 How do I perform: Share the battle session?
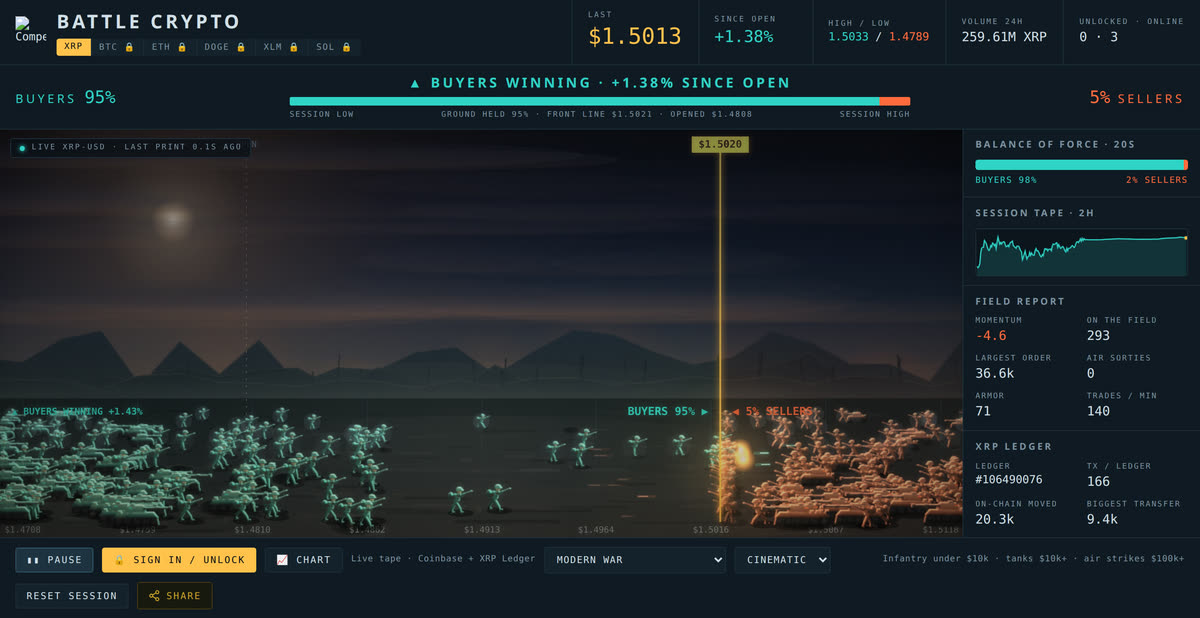point(175,596)
